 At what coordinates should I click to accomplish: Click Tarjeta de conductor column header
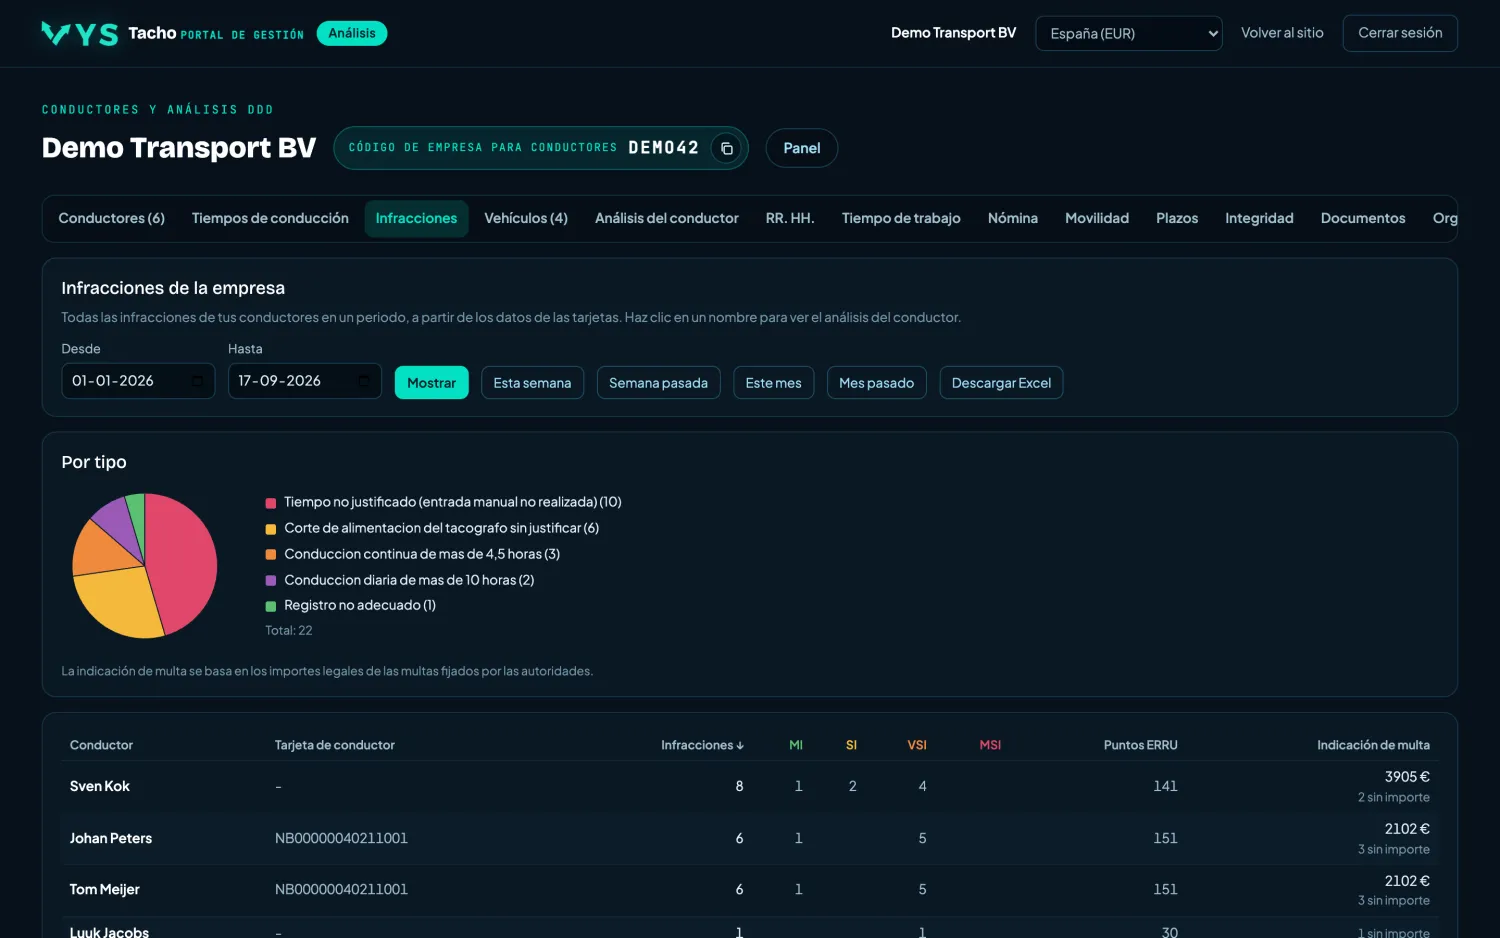click(x=335, y=745)
